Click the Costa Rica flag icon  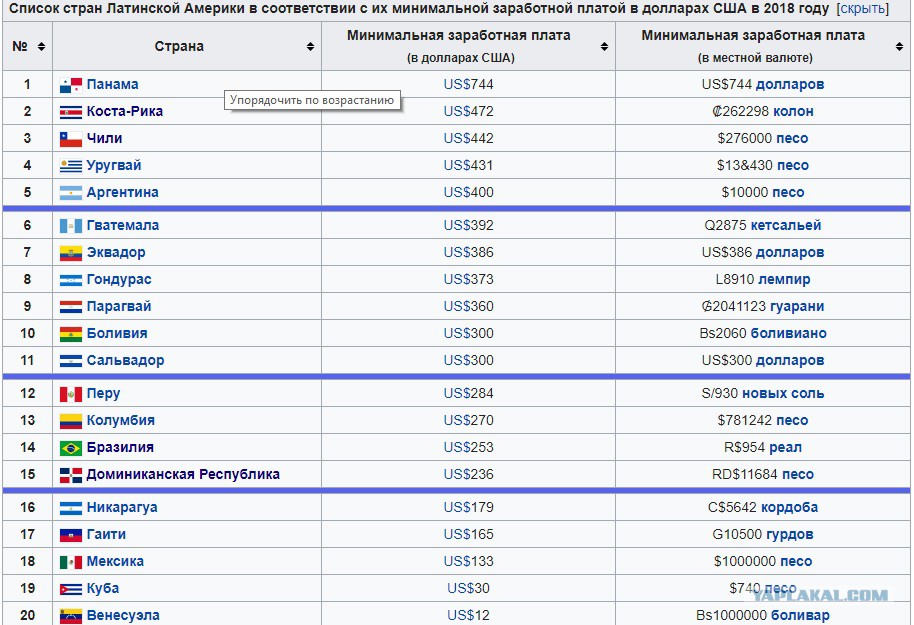(71, 112)
